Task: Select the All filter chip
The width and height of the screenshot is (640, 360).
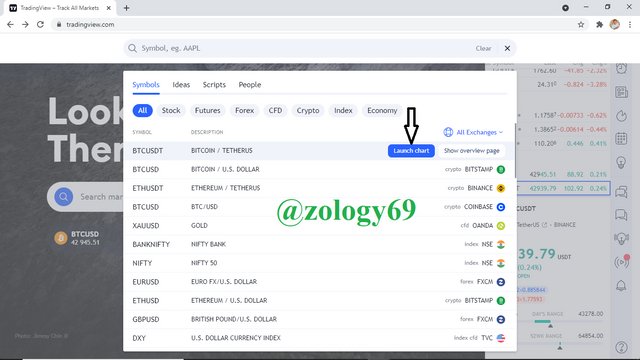Action: click(142, 111)
